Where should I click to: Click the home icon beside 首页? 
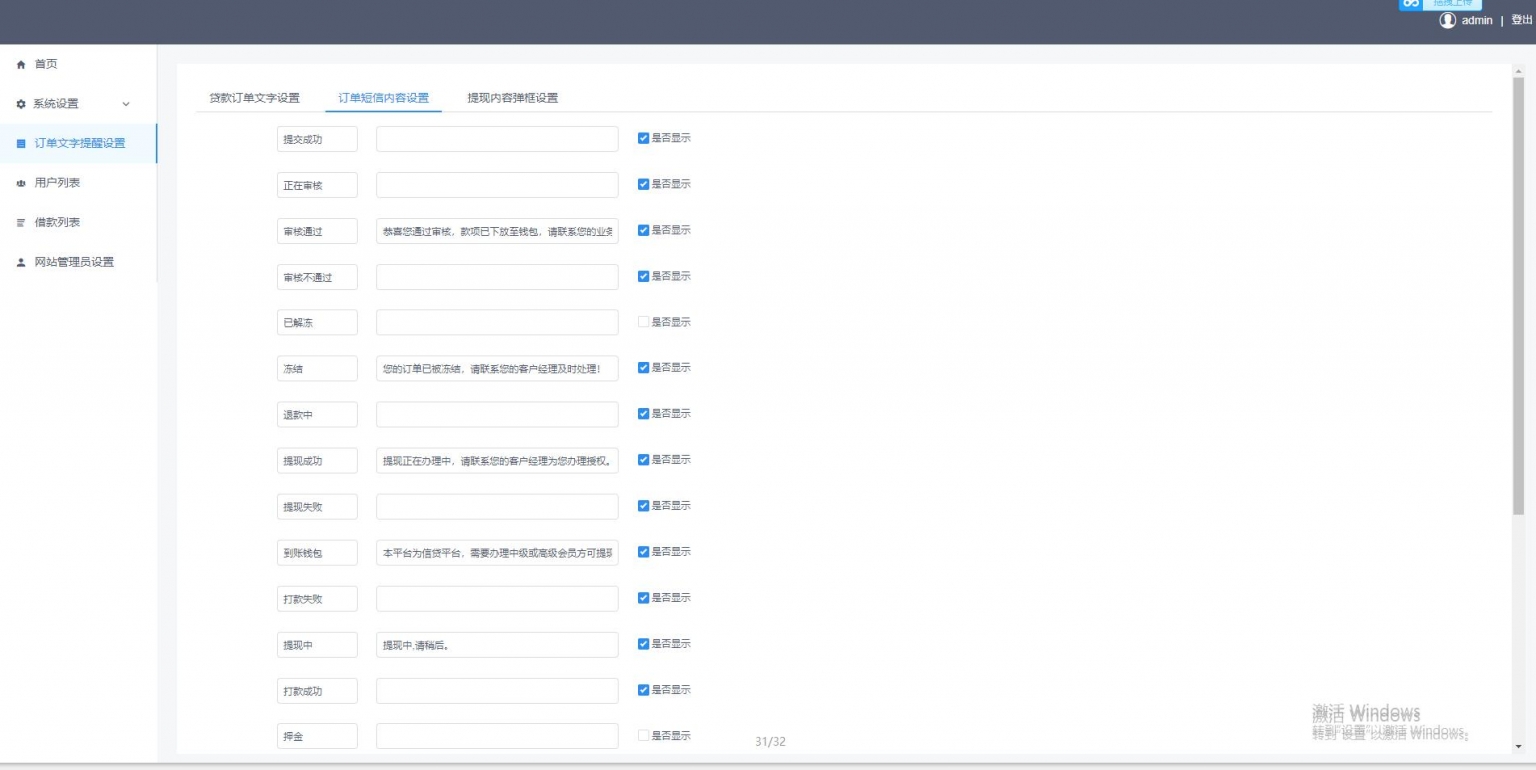tap(21, 64)
